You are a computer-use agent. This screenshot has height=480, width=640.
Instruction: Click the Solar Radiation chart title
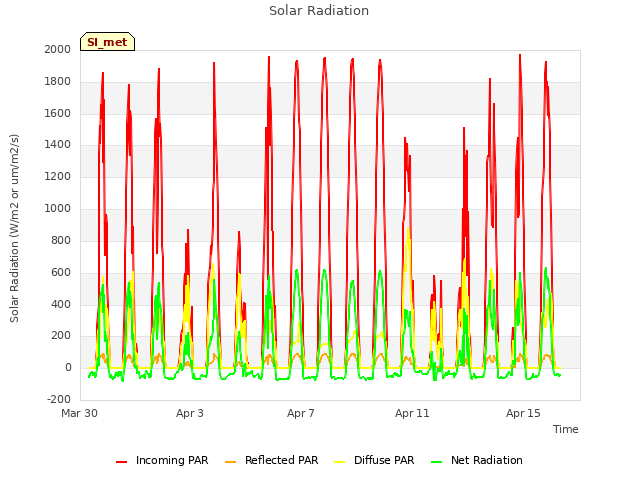[319, 11]
